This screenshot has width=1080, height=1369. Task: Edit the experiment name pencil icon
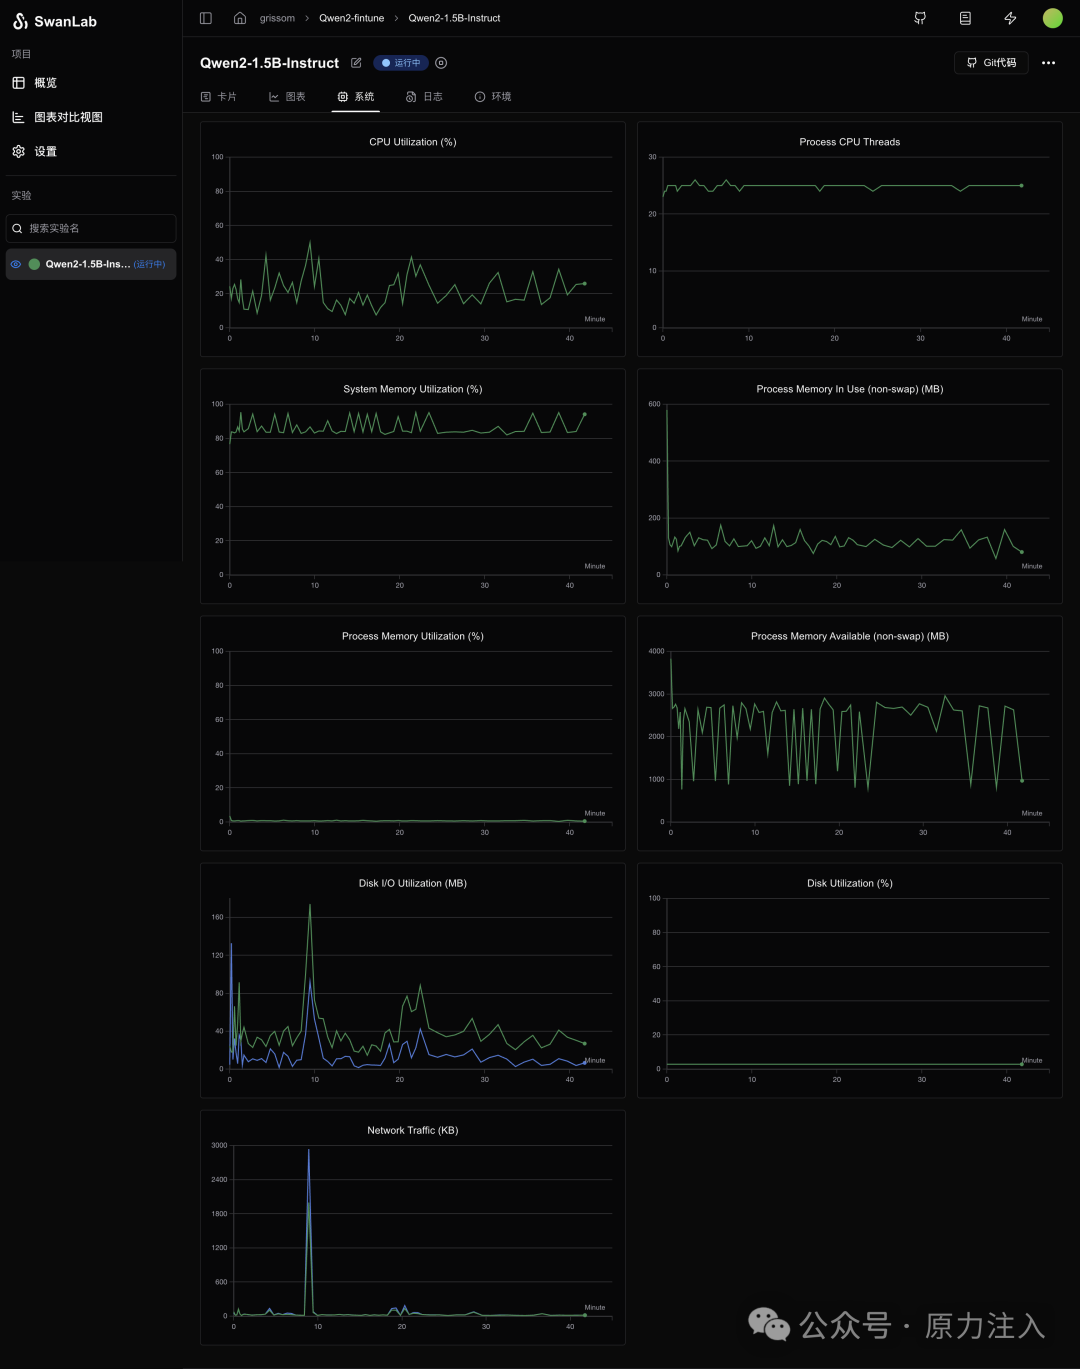click(x=356, y=63)
